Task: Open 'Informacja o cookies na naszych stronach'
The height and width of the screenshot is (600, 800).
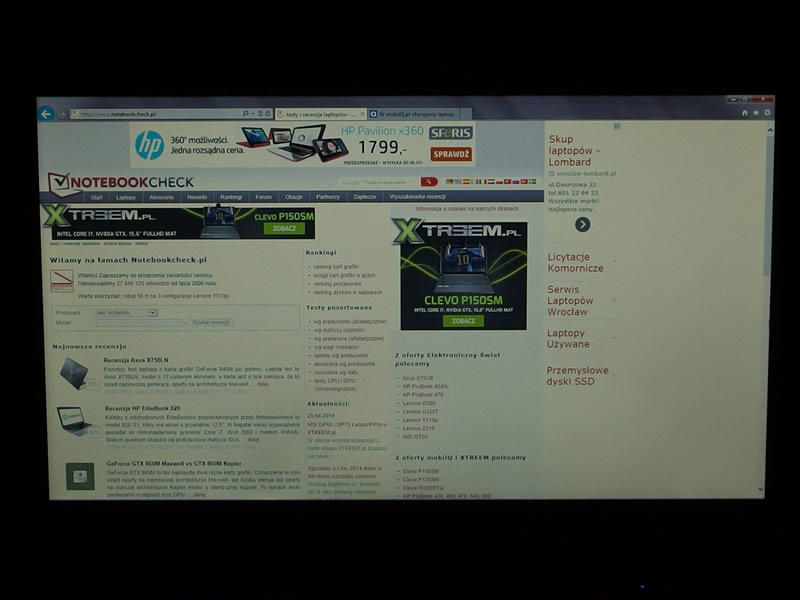Action: [x=466, y=209]
